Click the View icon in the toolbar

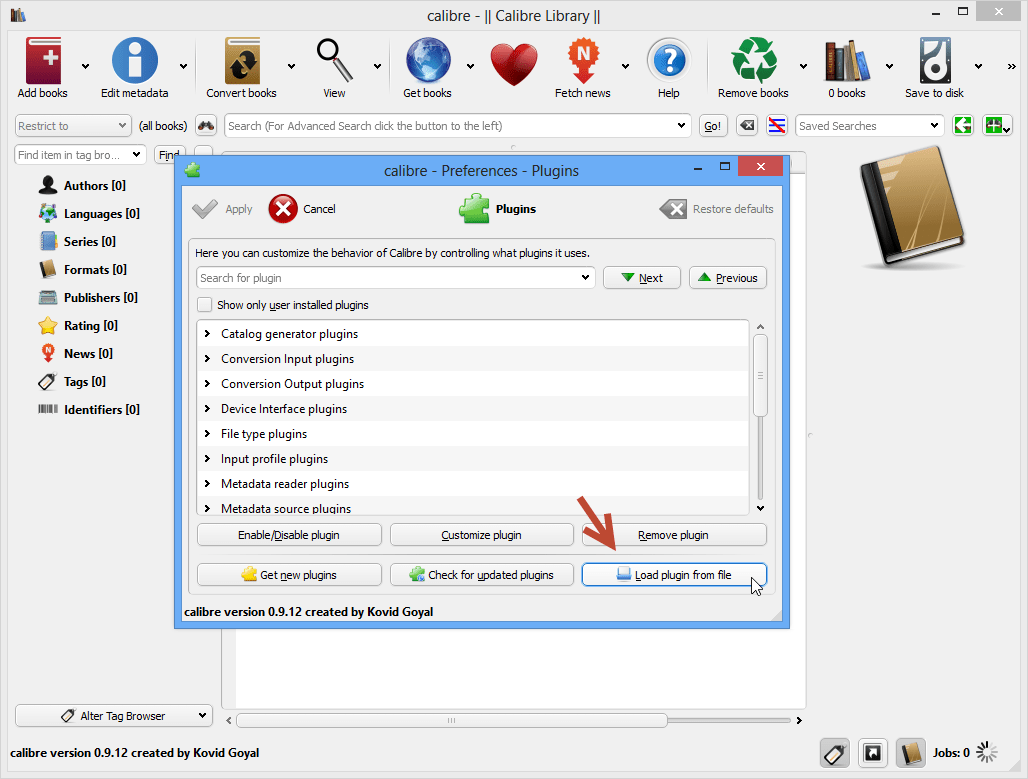tap(334, 58)
